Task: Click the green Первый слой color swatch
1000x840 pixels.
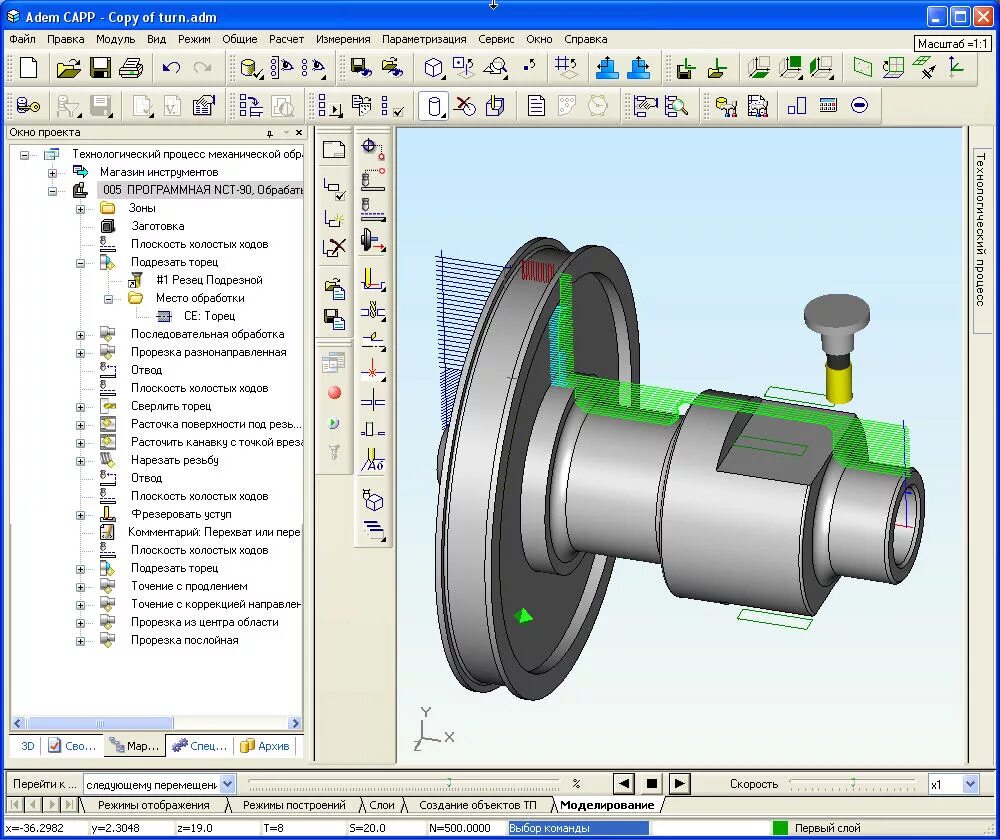Action: point(780,828)
